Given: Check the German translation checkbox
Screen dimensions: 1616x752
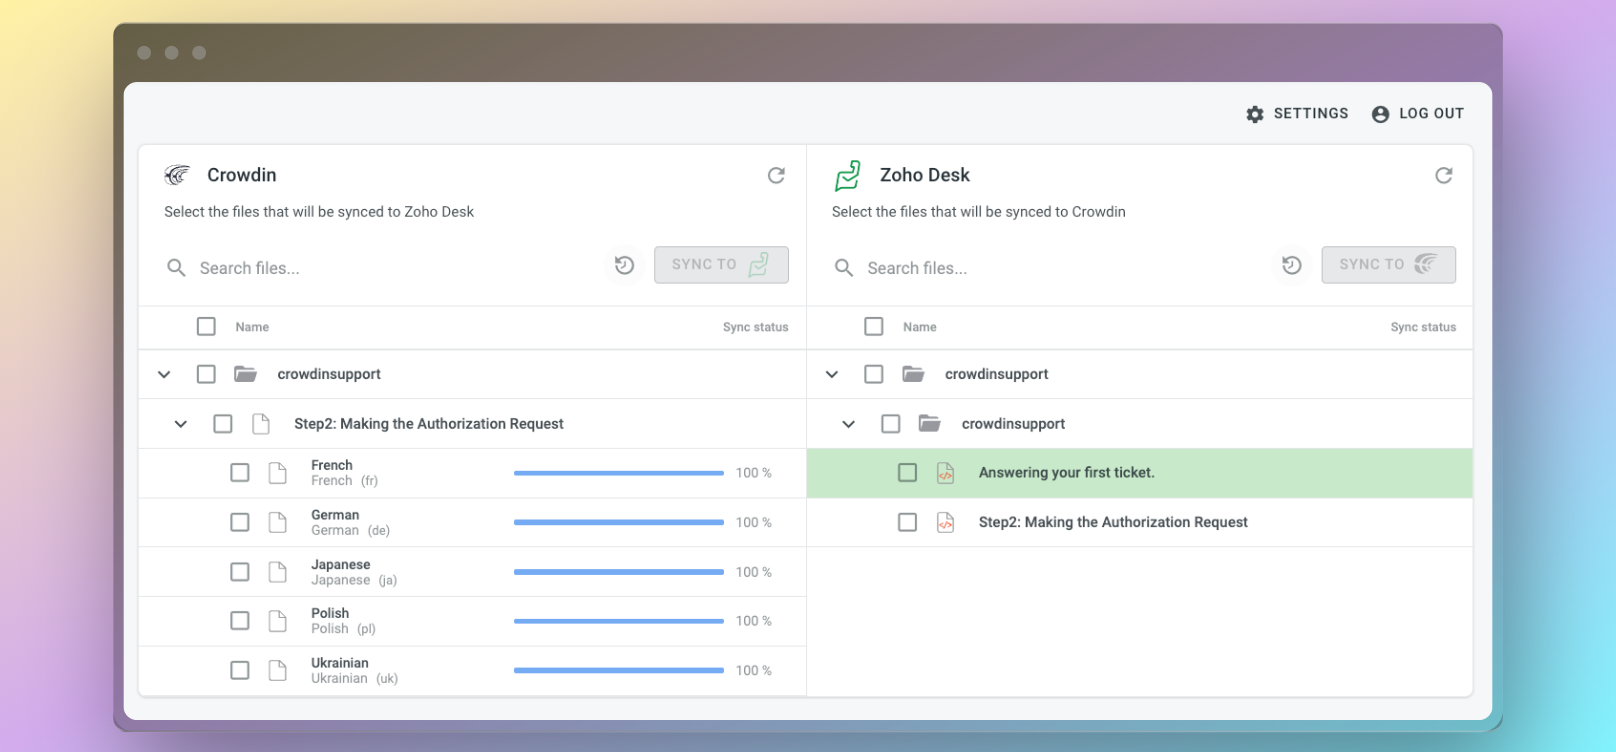Looking at the screenshot, I should coord(240,522).
